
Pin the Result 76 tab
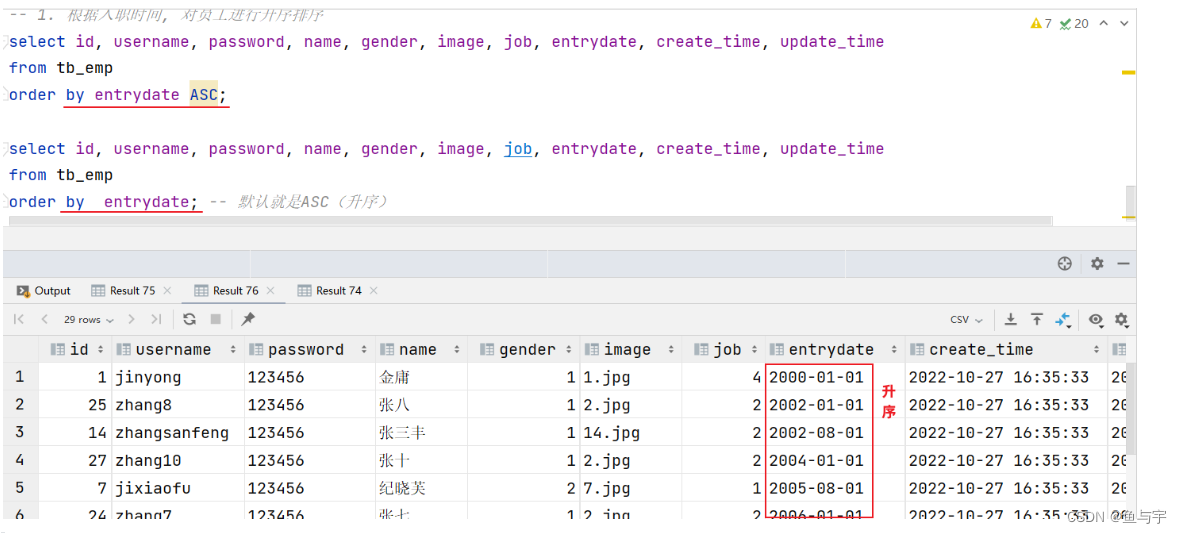point(247,320)
